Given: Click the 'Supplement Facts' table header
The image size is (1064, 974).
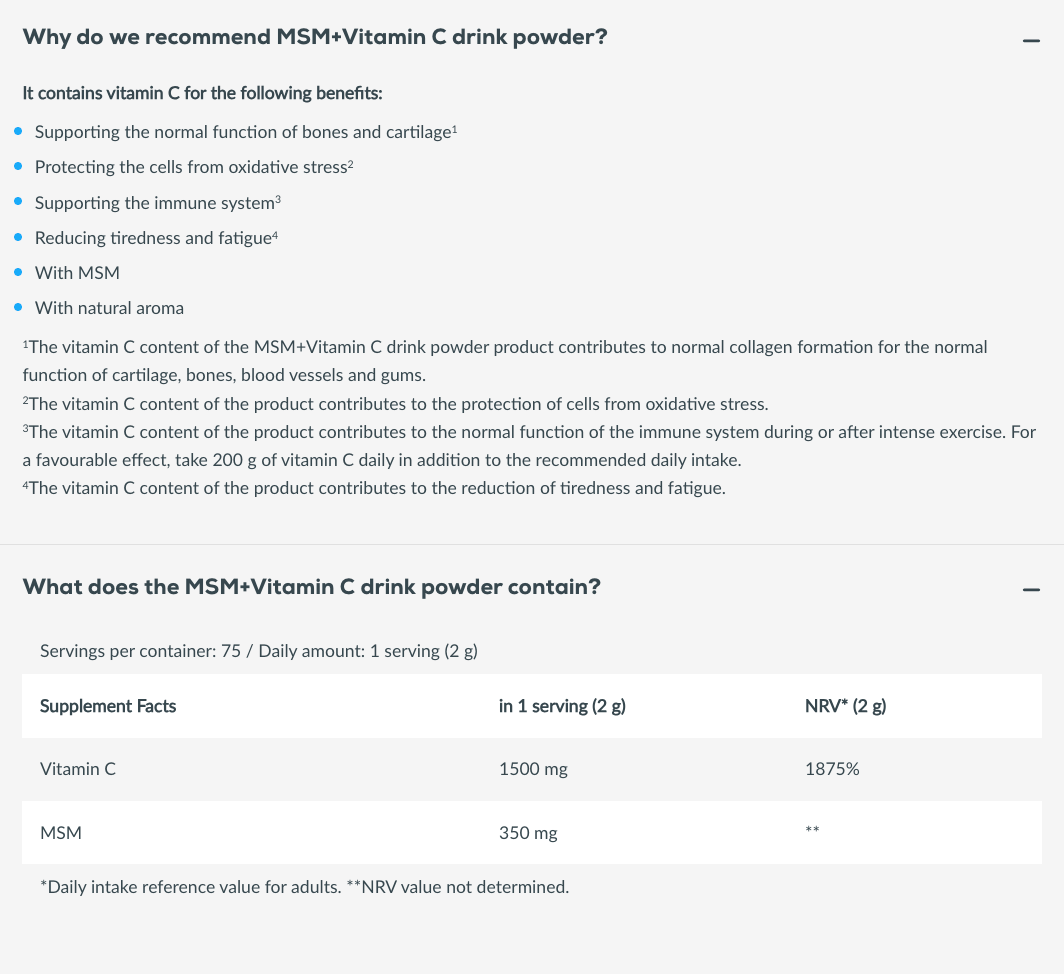Looking at the screenshot, I should (108, 706).
